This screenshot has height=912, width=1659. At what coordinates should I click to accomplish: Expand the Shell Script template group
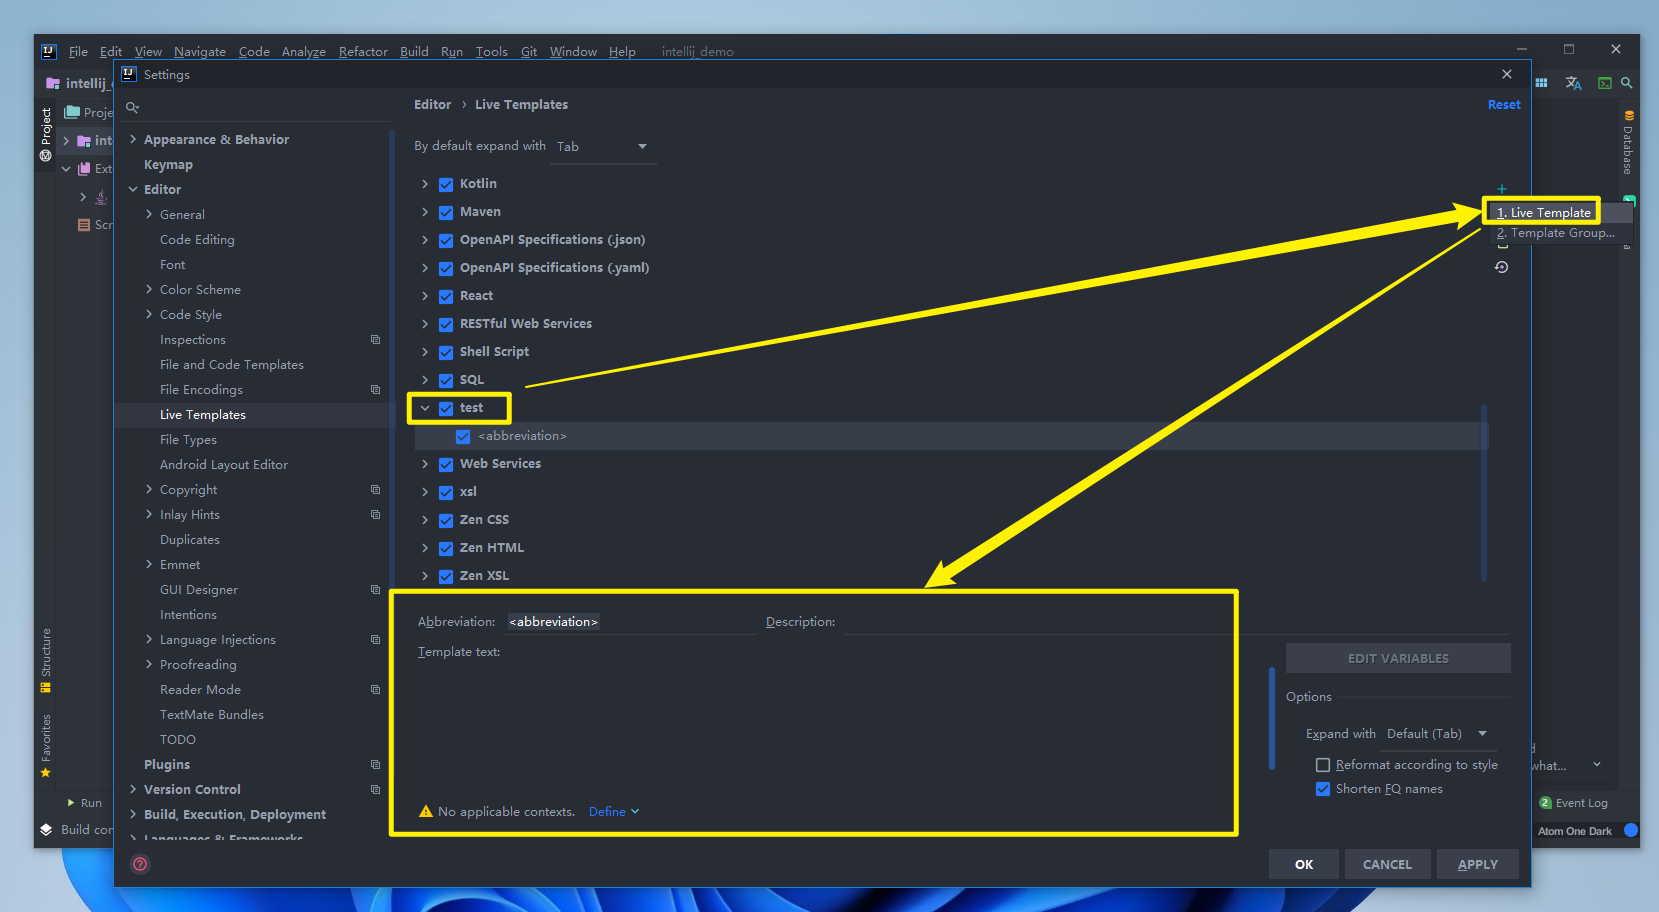[425, 352]
